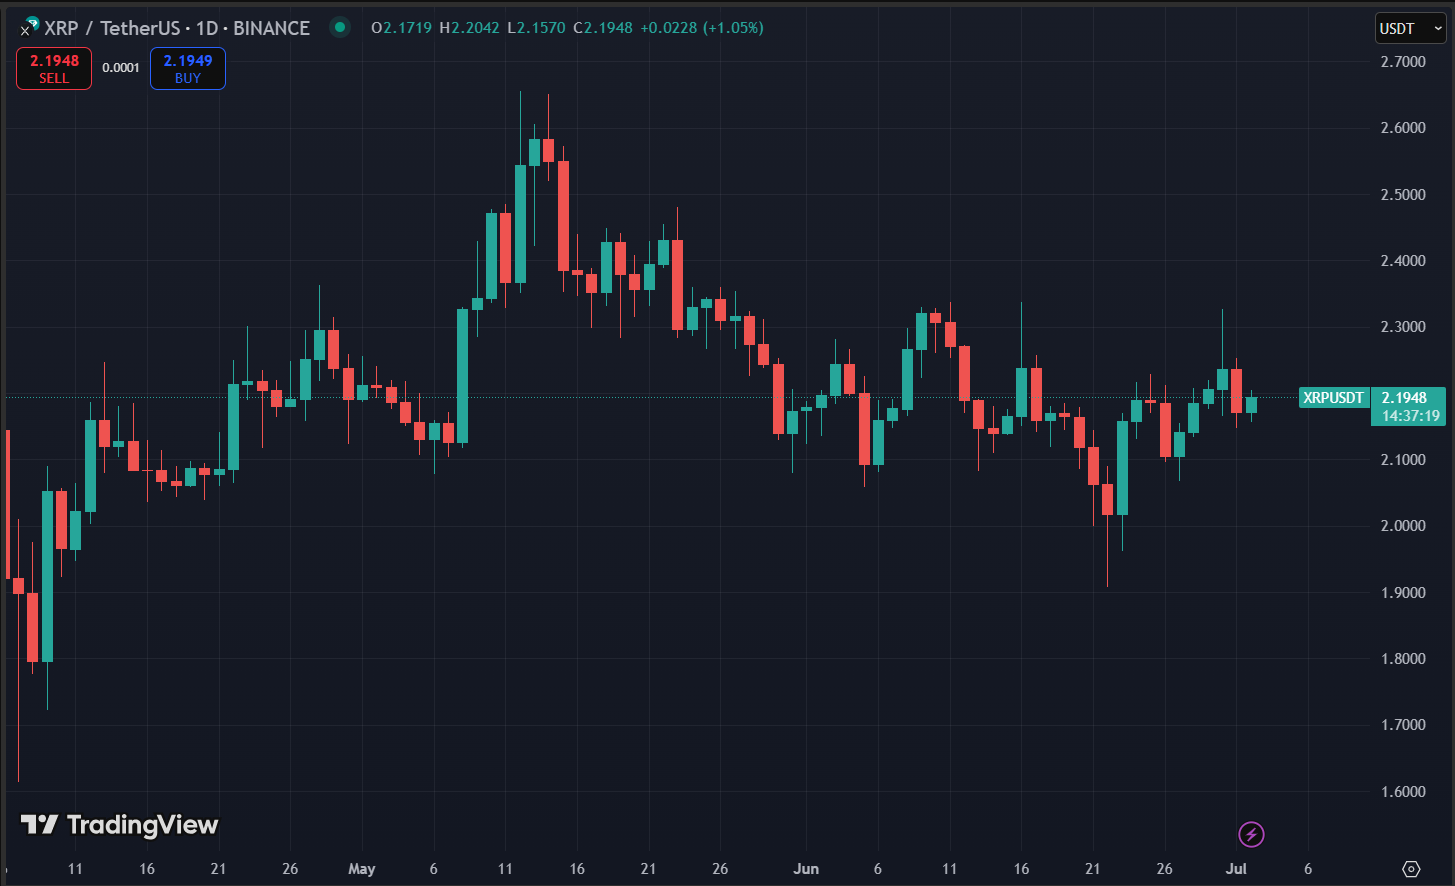
Task: Click the 2.0000 price axis label
Action: click(x=1403, y=526)
